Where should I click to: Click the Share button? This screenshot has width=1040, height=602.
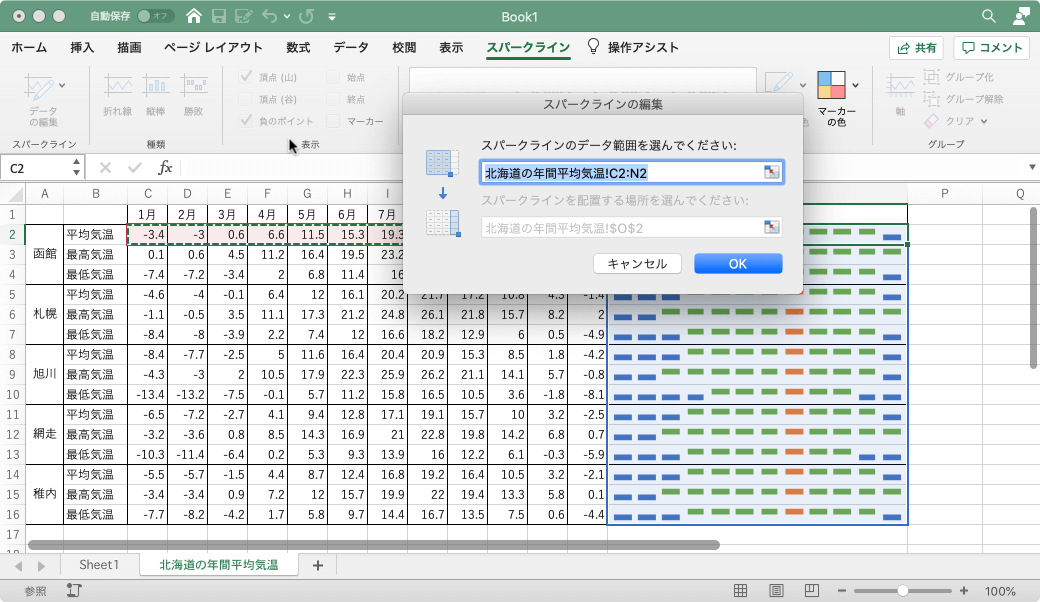click(x=917, y=48)
